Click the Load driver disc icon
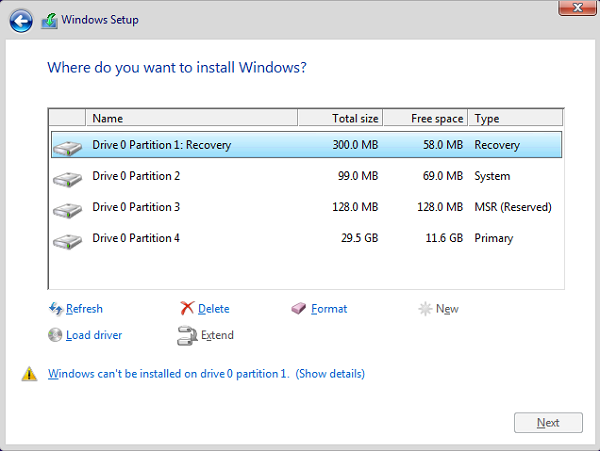Viewport: 600px width, 451px height. pos(55,335)
